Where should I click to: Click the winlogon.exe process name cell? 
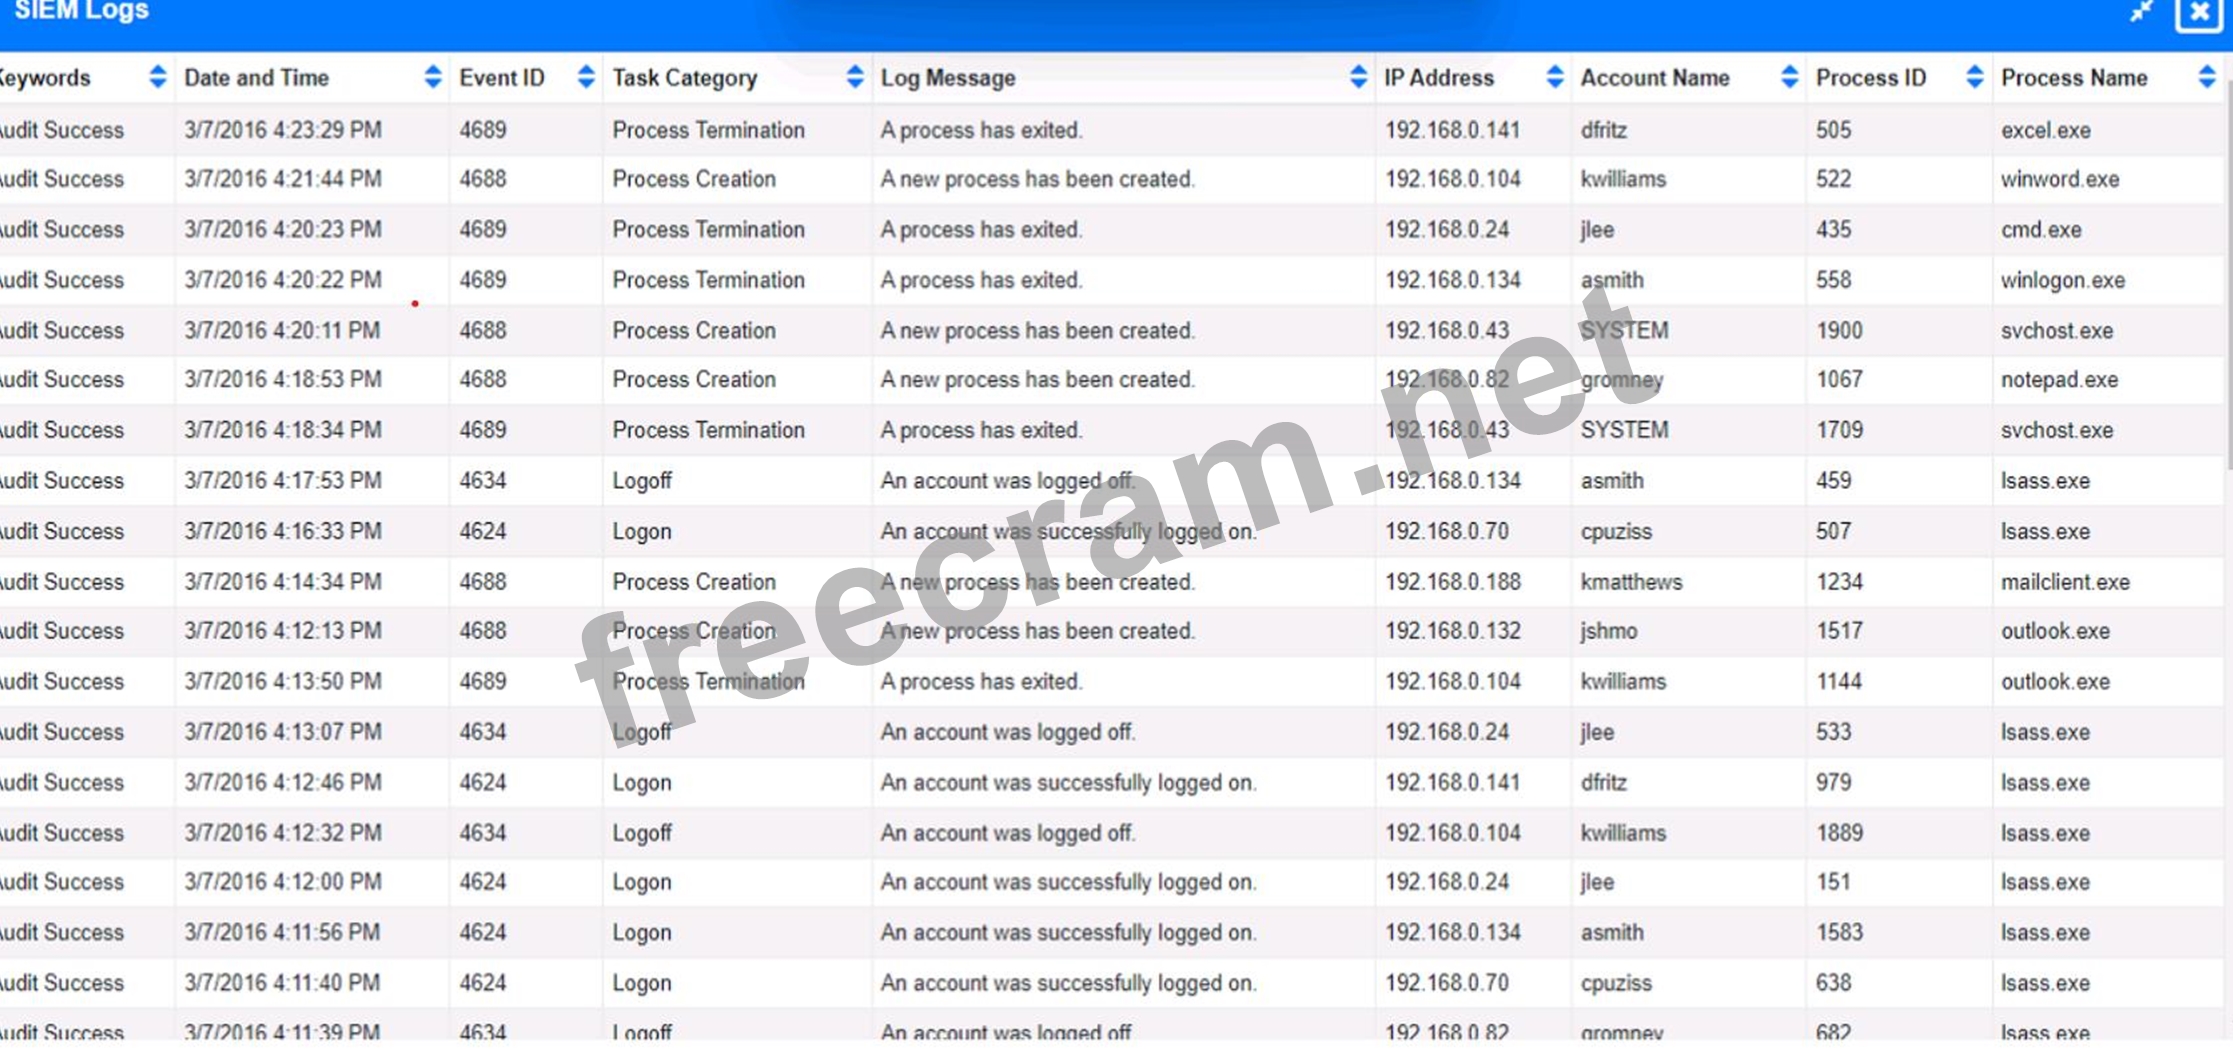[2062, 280]
